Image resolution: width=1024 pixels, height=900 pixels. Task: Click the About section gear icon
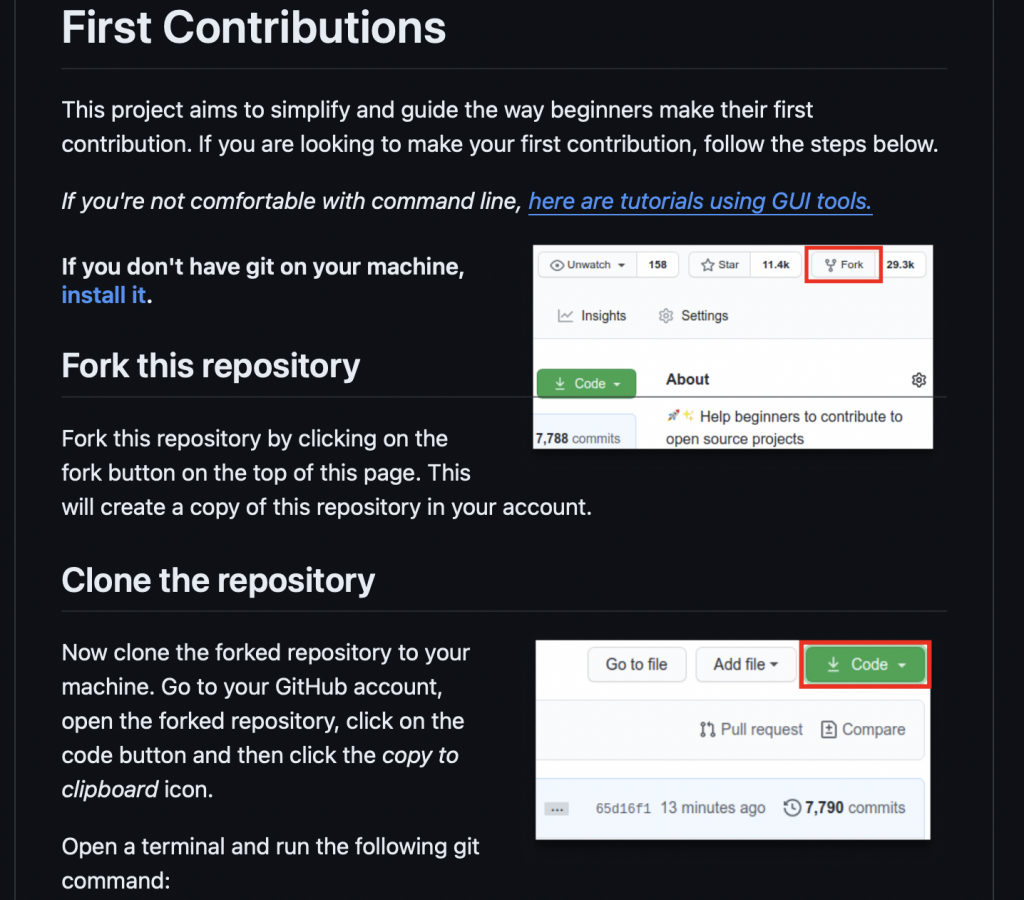(x=919, y=380)
